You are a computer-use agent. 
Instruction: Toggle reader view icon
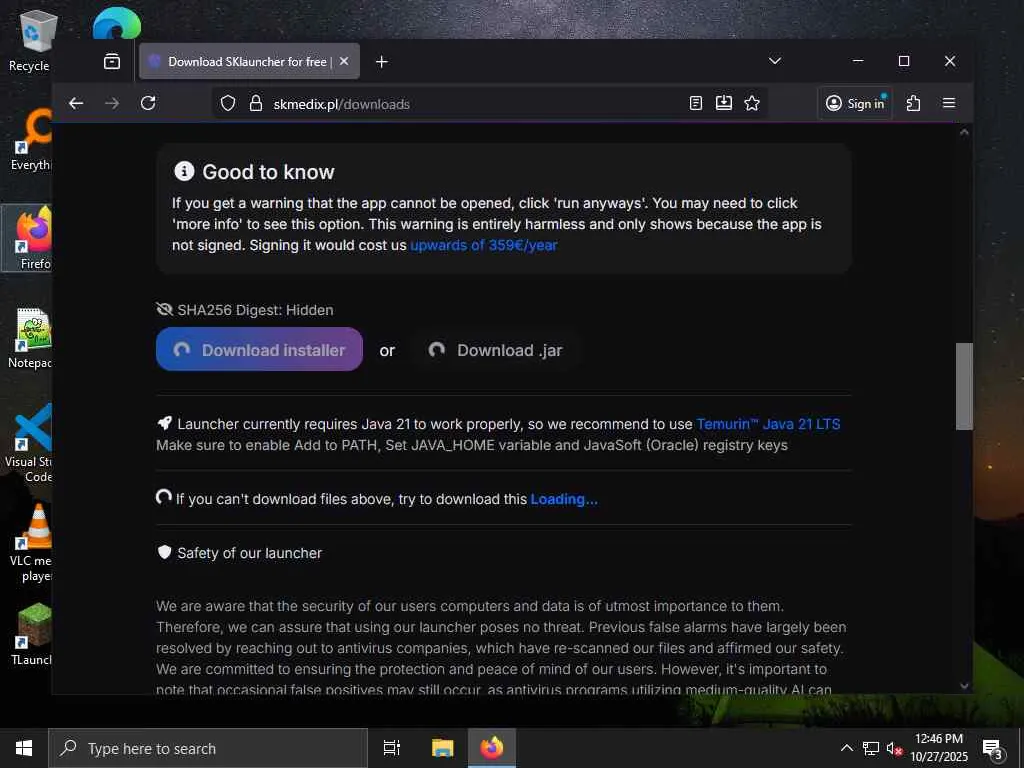pos(696,103)
